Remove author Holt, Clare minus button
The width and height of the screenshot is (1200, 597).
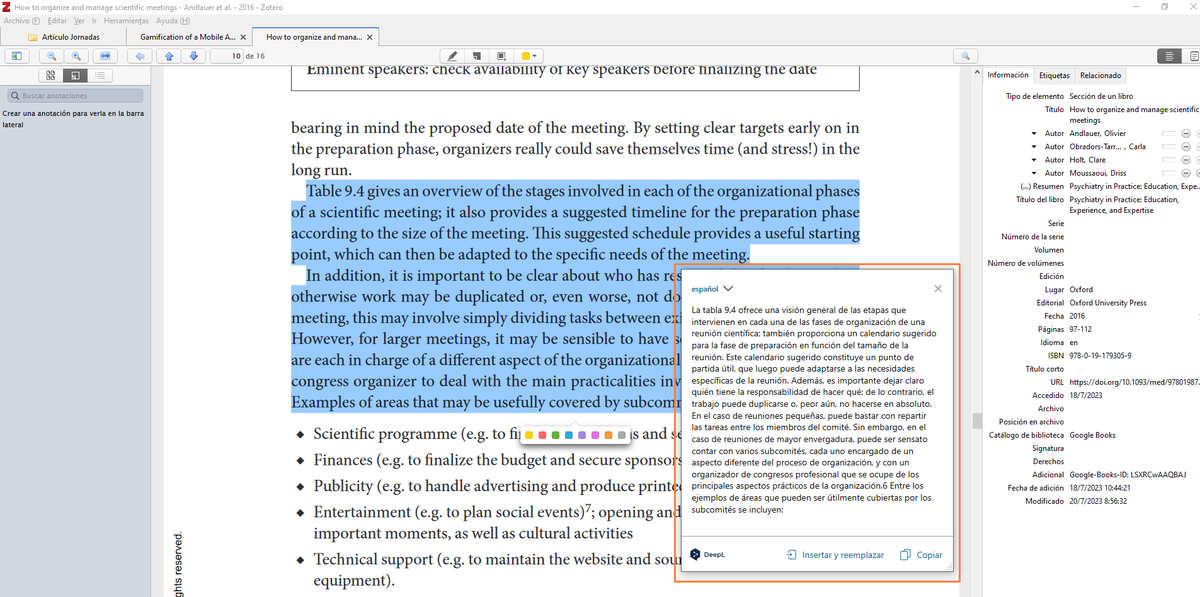1185,160
